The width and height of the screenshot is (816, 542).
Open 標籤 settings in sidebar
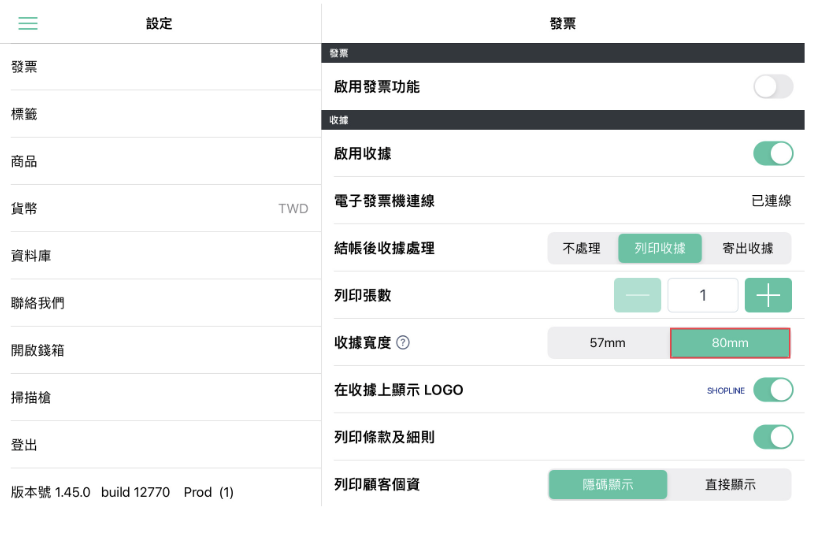click(x=160, y=114)
